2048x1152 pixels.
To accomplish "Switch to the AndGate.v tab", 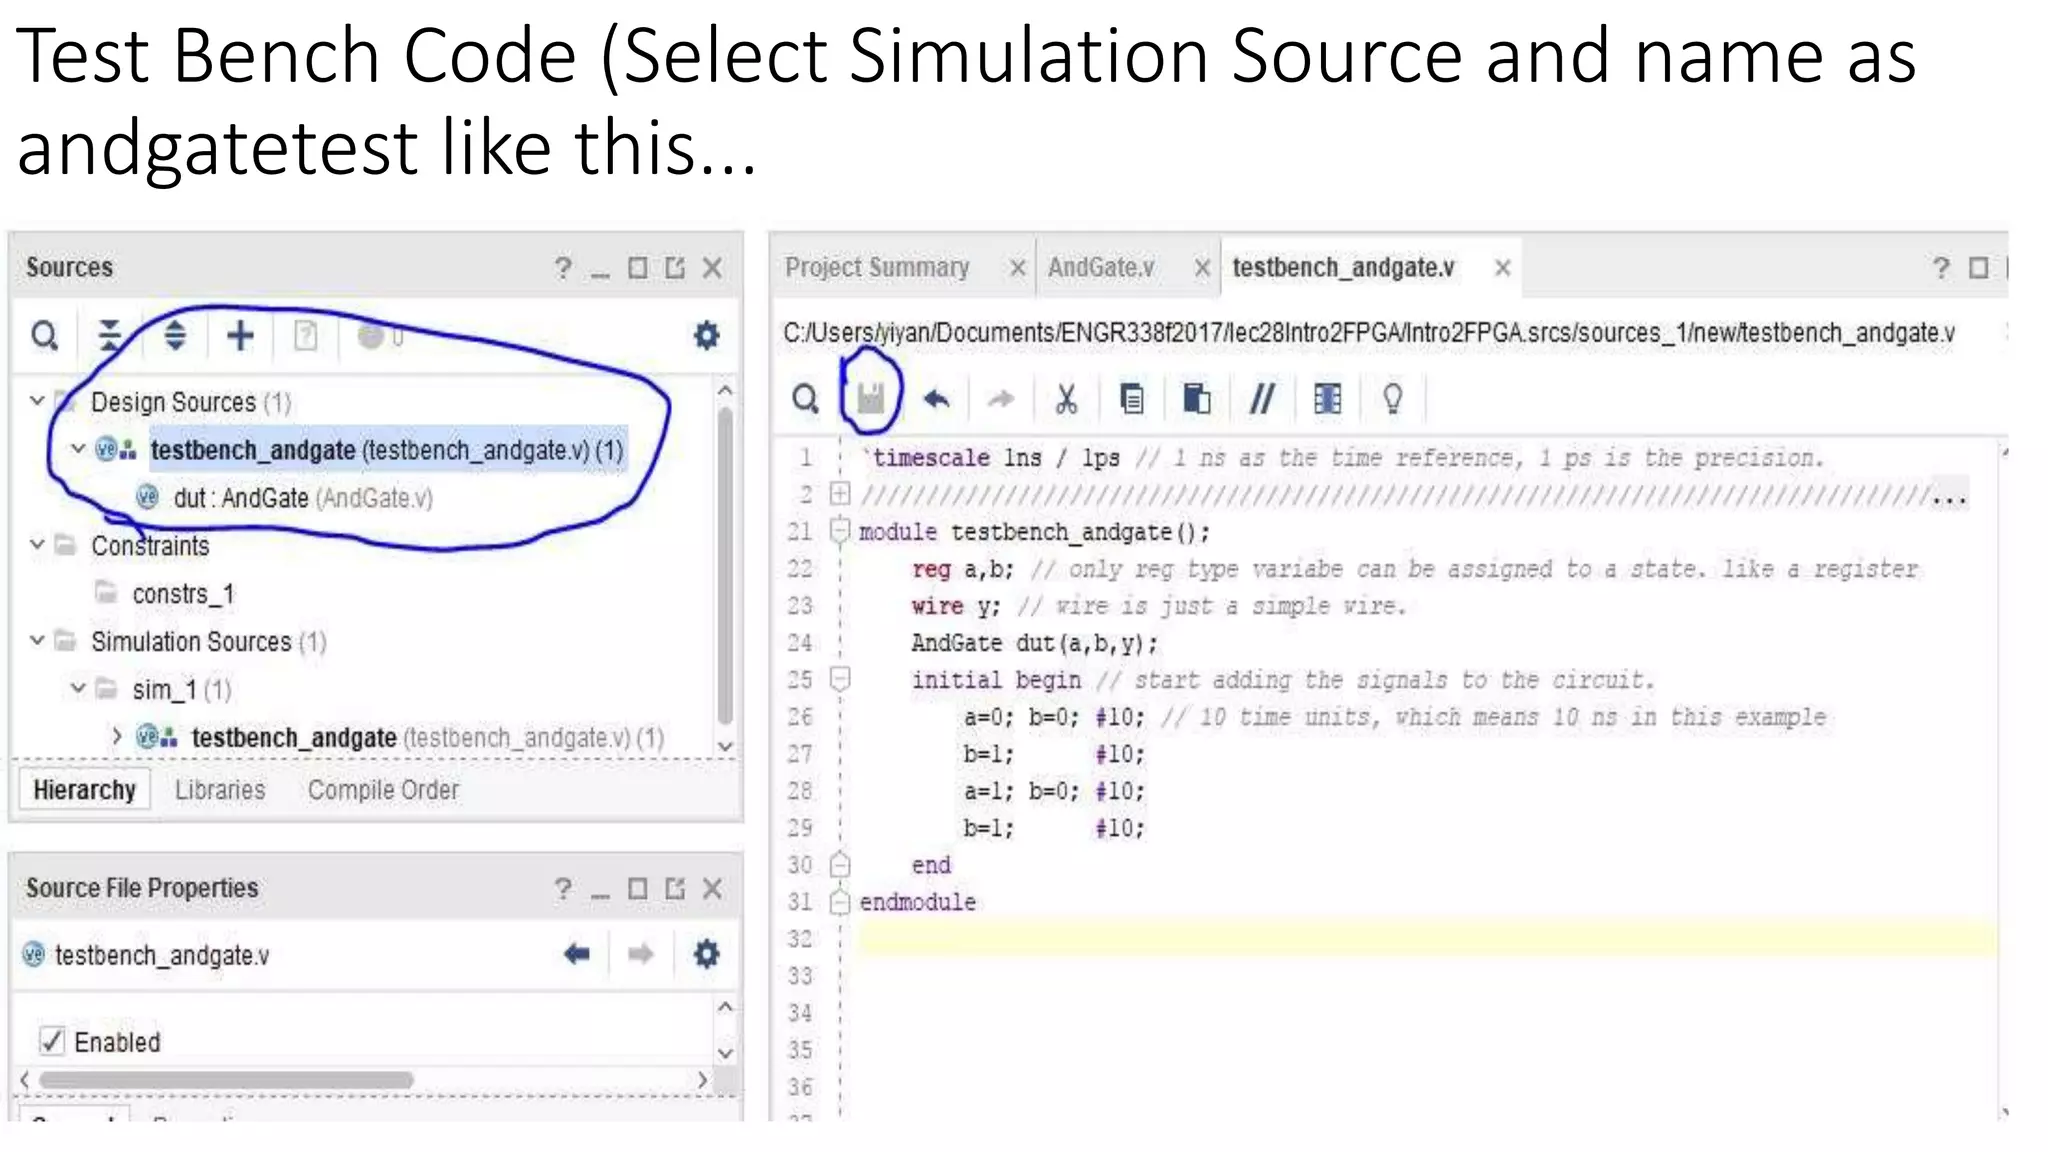I will [x=1101, y=268].
